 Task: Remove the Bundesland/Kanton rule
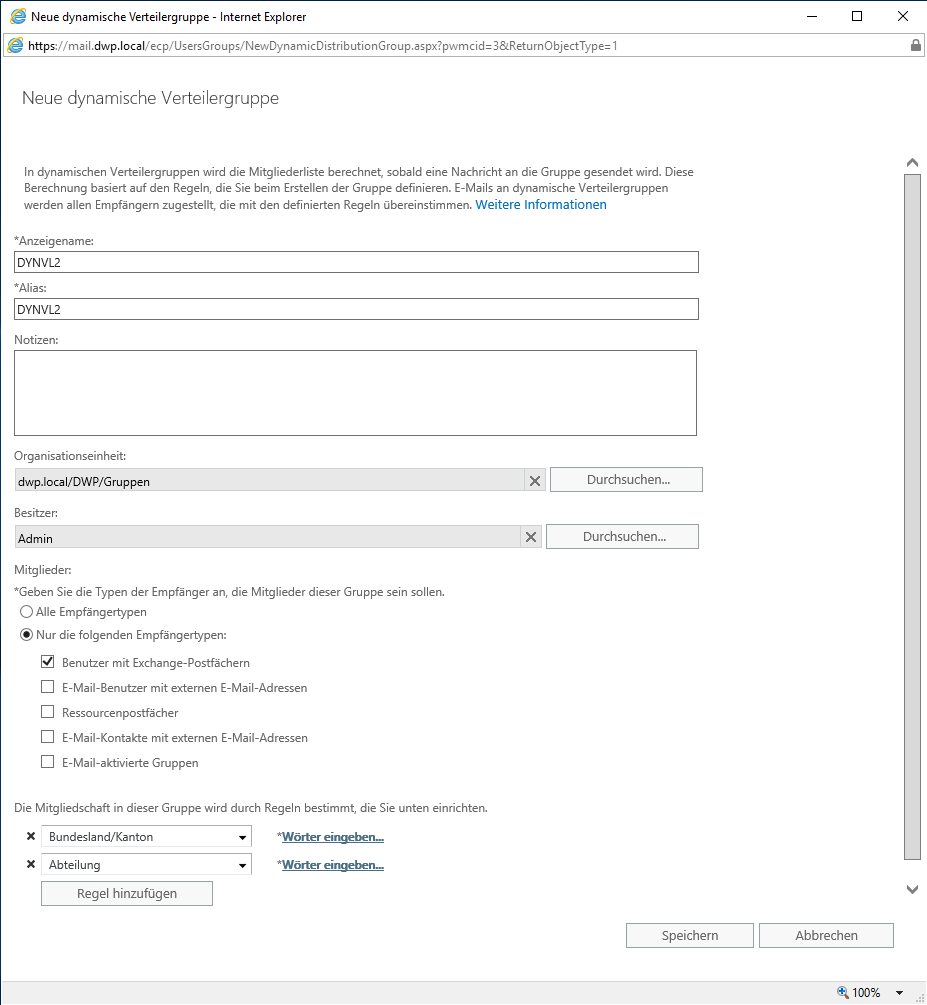tap(30, 837)
